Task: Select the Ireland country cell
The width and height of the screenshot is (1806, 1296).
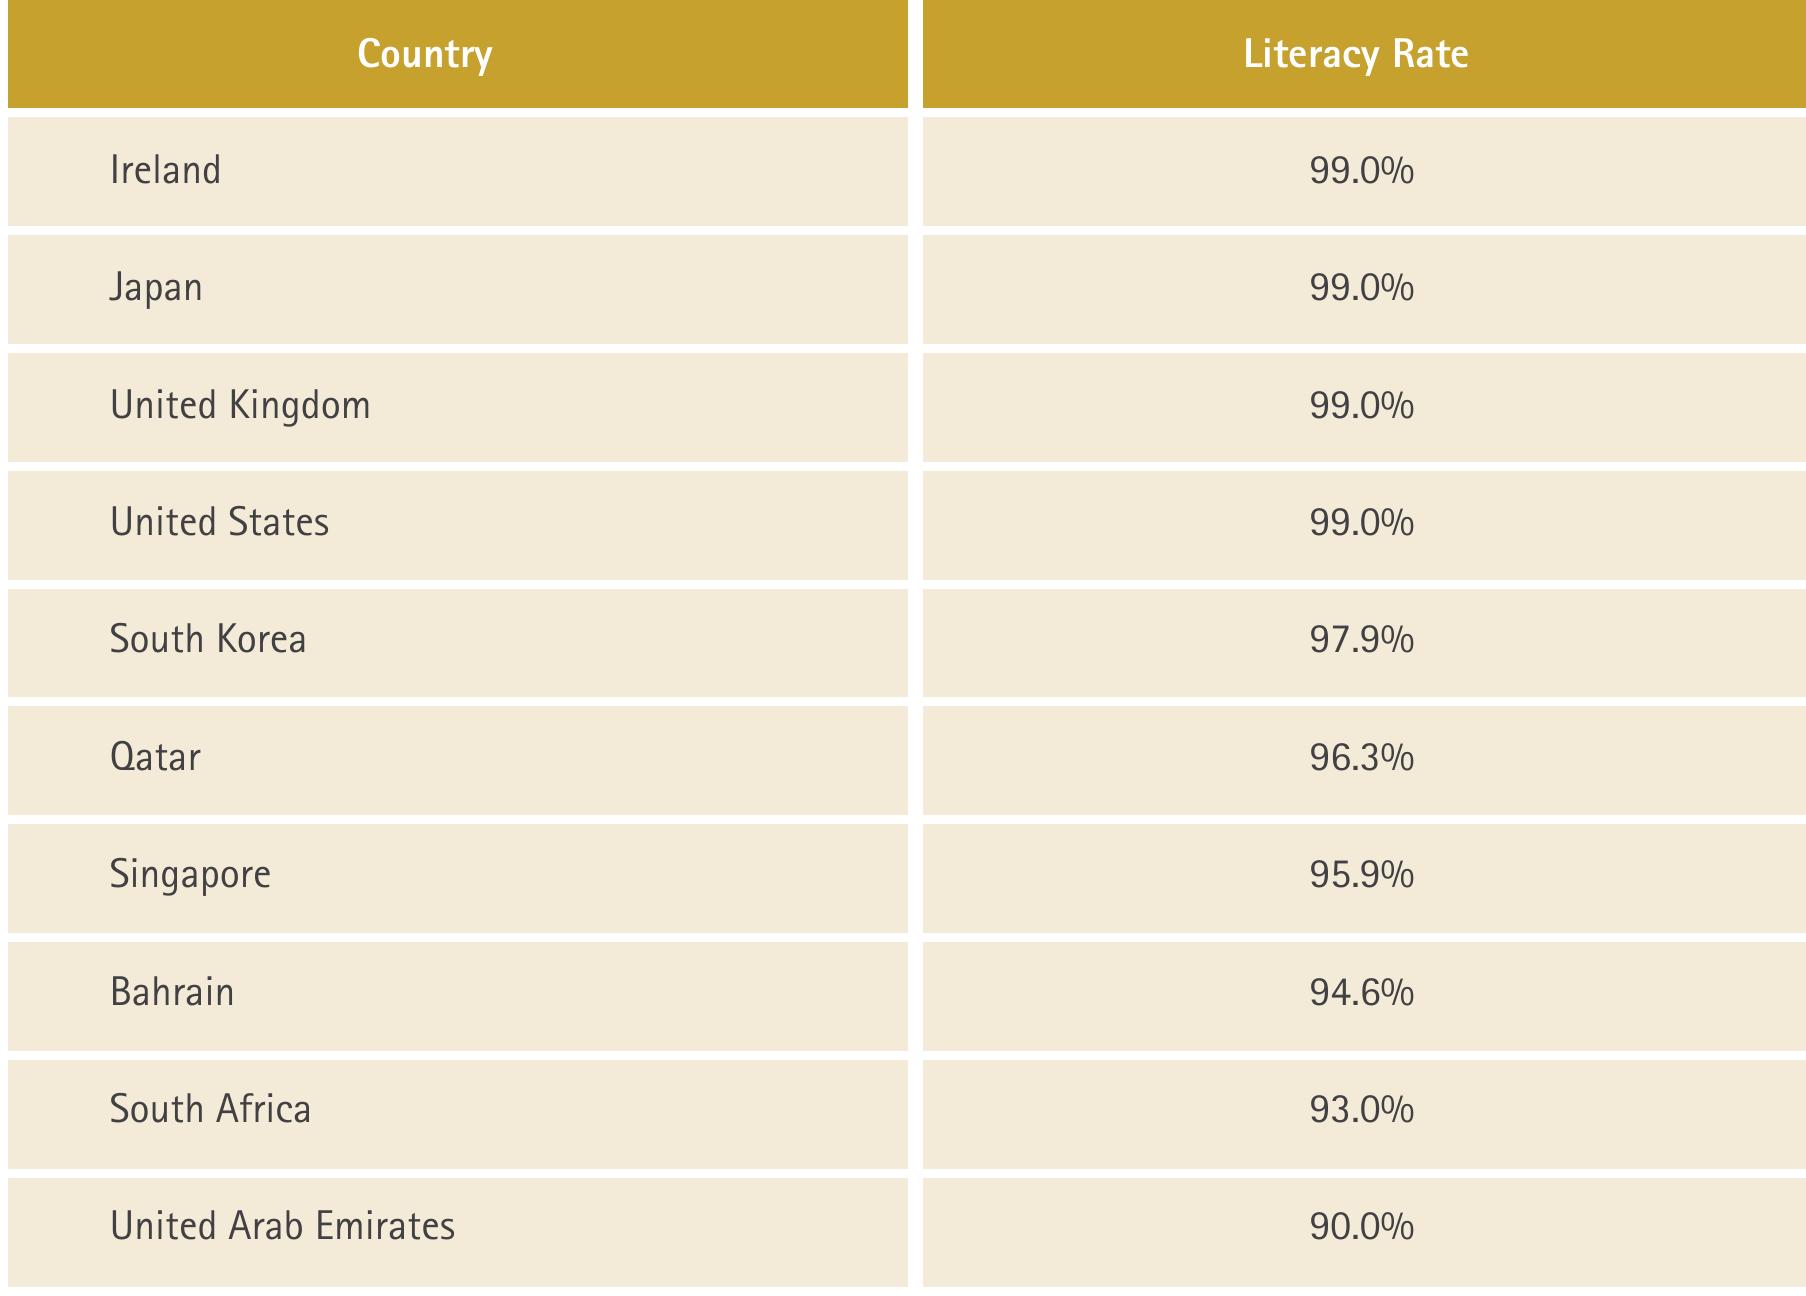Action: (x=457, y=171)
